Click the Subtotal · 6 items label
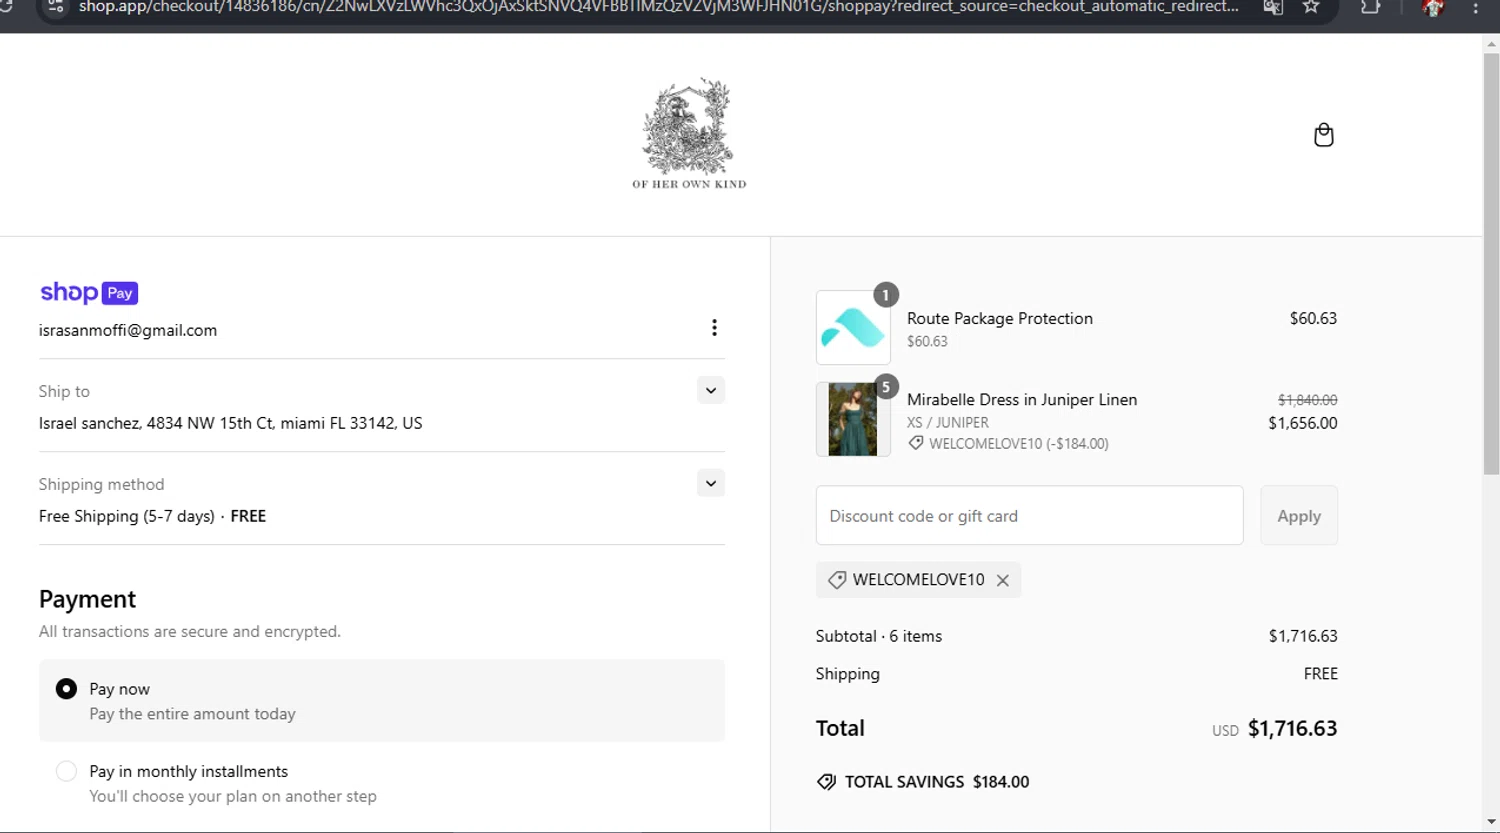Image resolution: width=1500 pixels, height=833 pixels. point(879,636)
